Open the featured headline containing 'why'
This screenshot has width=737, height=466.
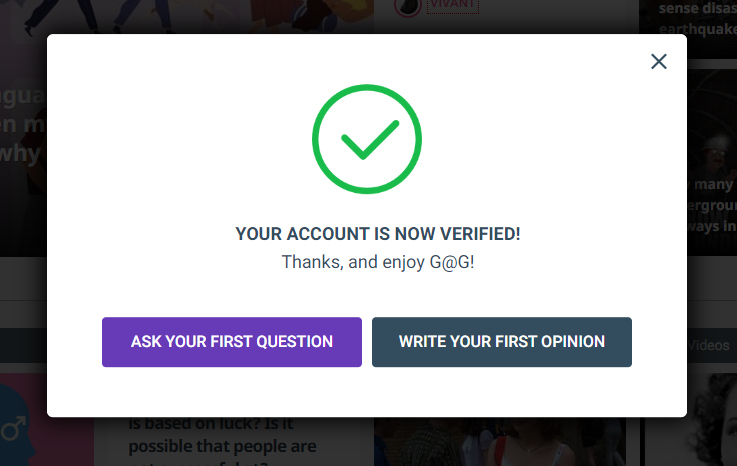(x=23, y=125)
